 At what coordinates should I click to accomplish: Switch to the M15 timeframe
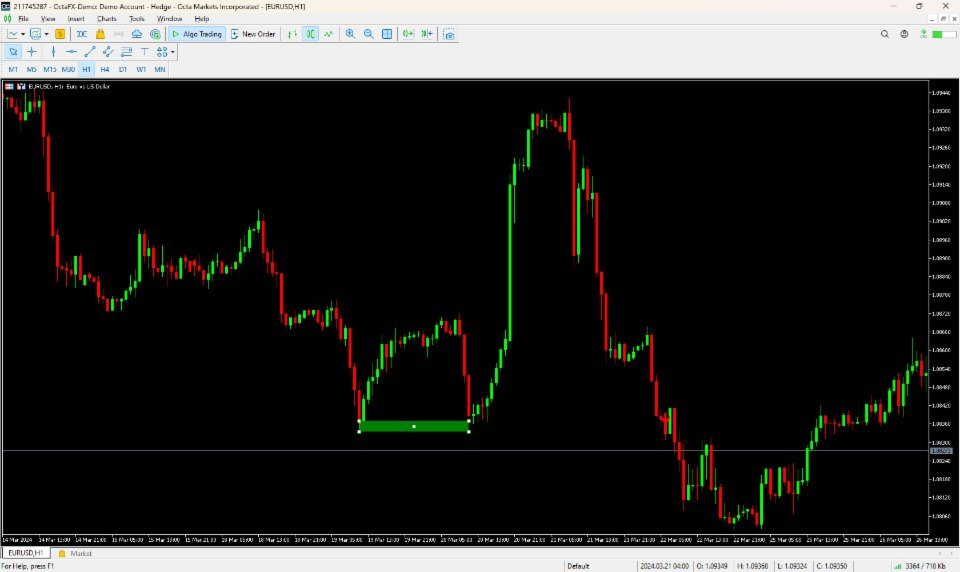(x=50, y=70)
